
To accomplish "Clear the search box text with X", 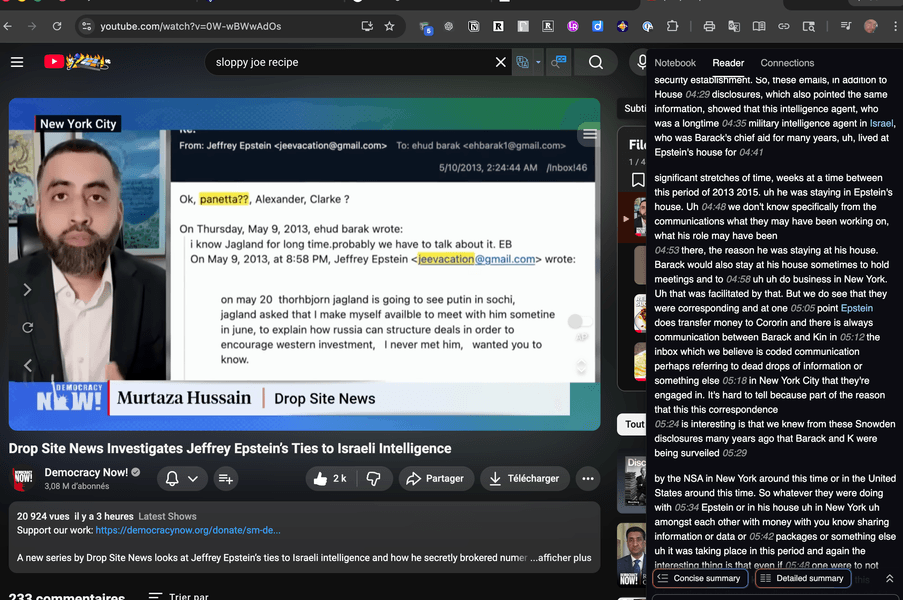I will coord(501,62).
